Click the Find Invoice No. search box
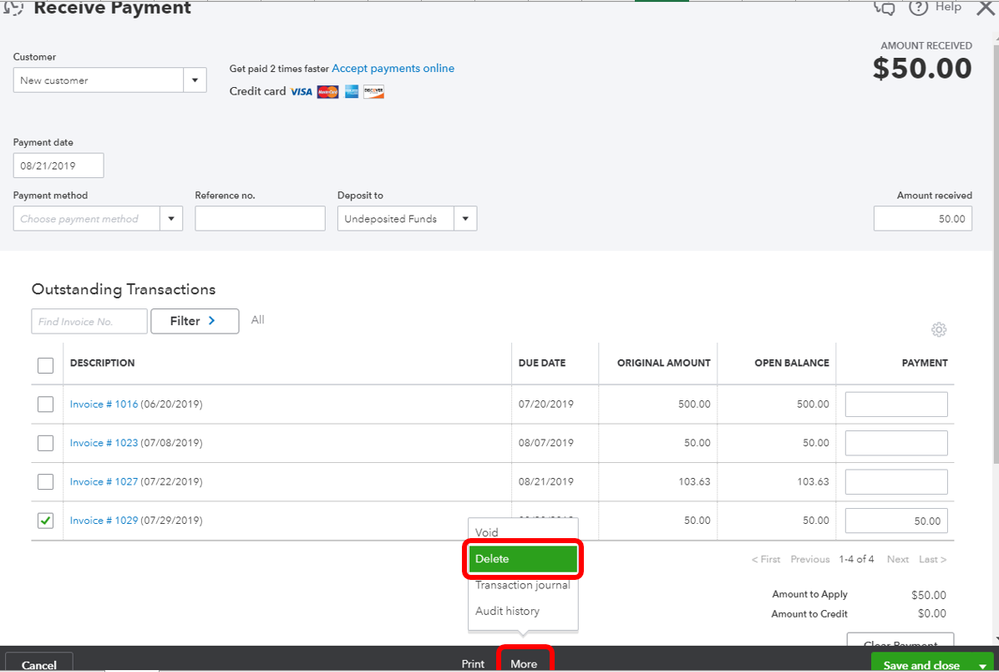 click(x=89, y=321)
